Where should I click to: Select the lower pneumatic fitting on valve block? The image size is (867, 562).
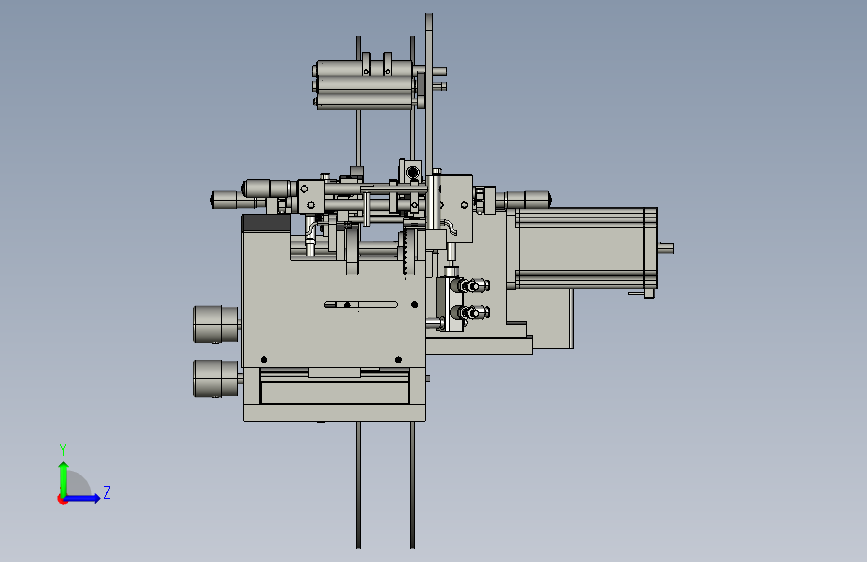[471, 313]
